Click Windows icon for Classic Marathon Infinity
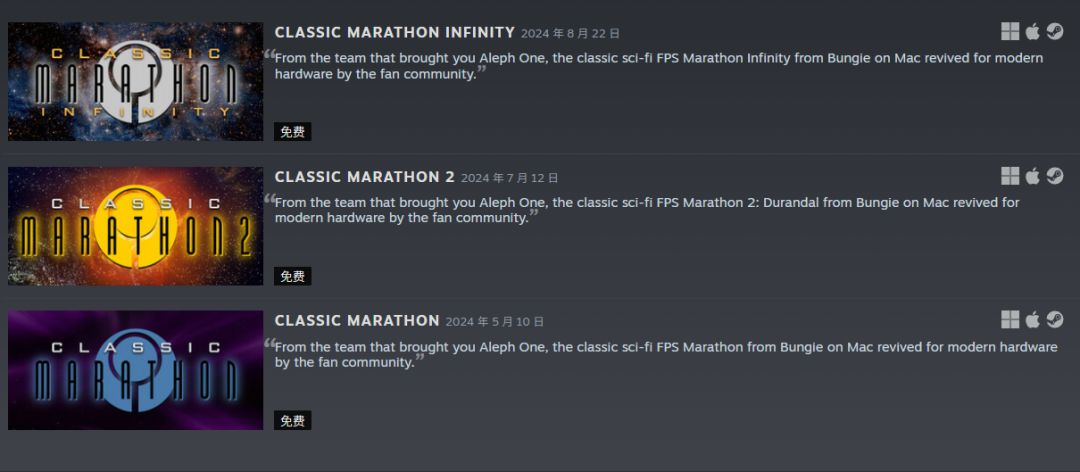The image size is (1080, 472). 1010,32
